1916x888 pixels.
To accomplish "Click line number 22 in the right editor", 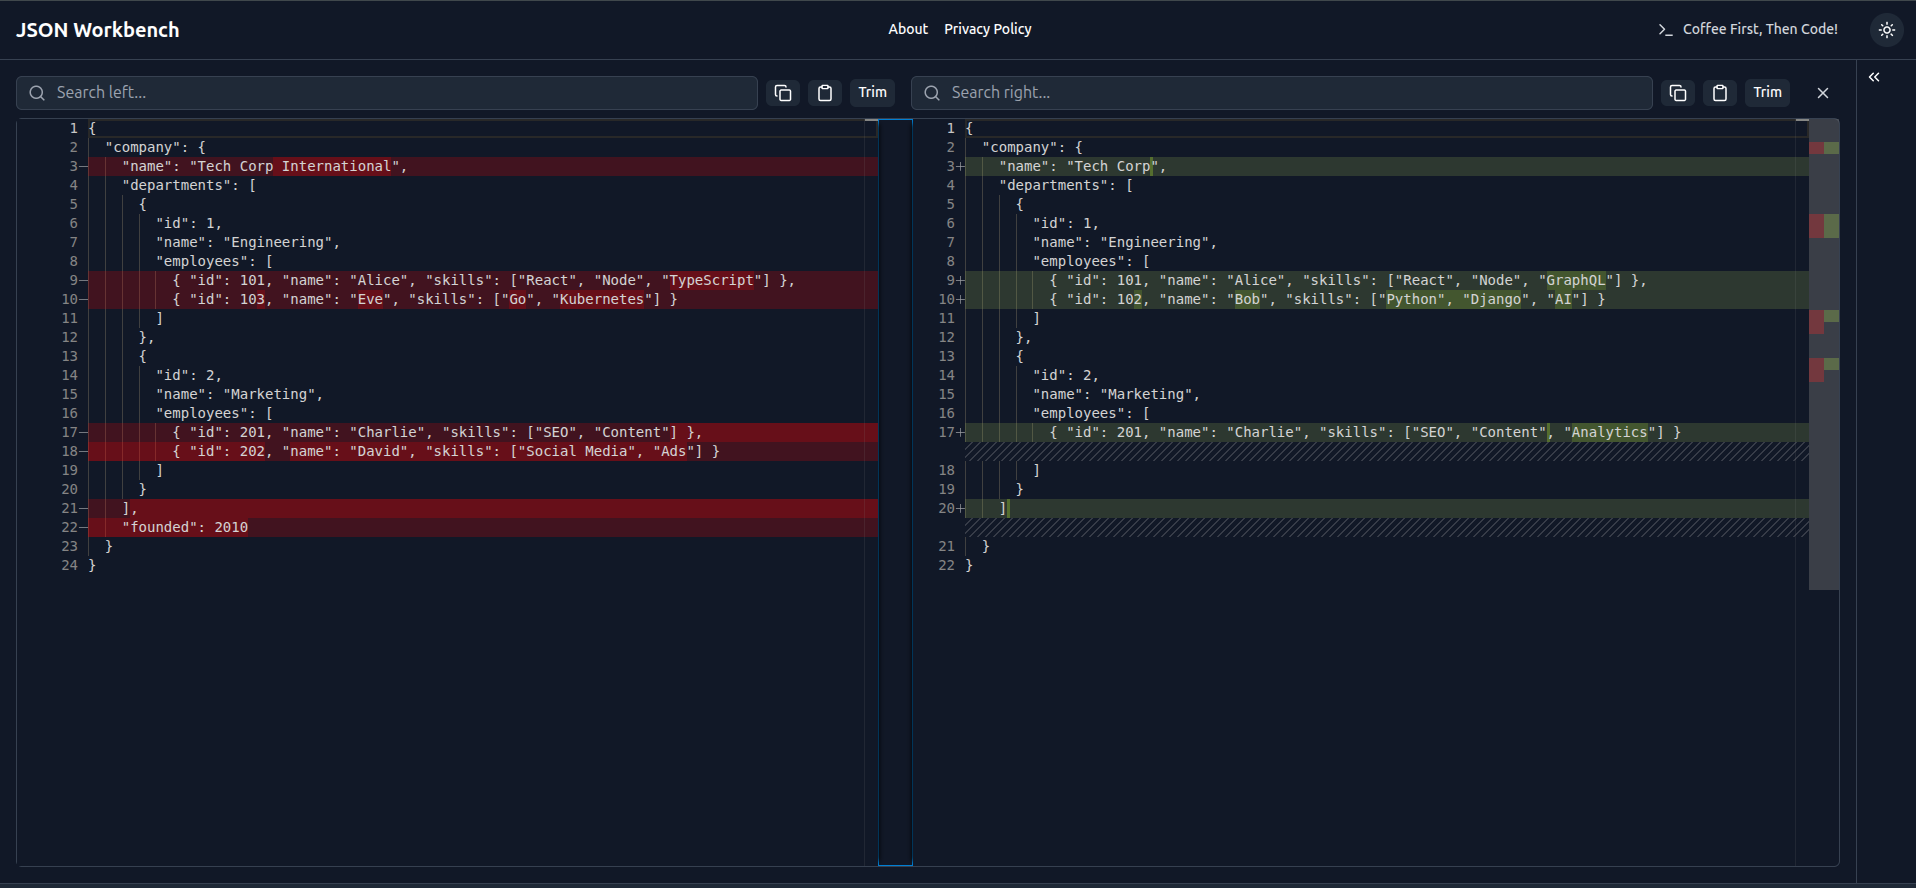I will coord(946,565).
